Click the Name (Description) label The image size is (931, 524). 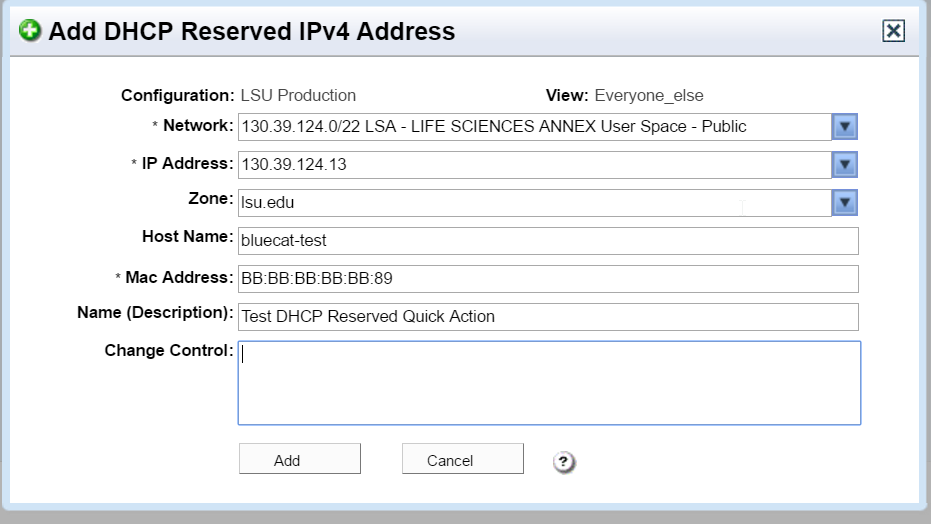[155, 313]
